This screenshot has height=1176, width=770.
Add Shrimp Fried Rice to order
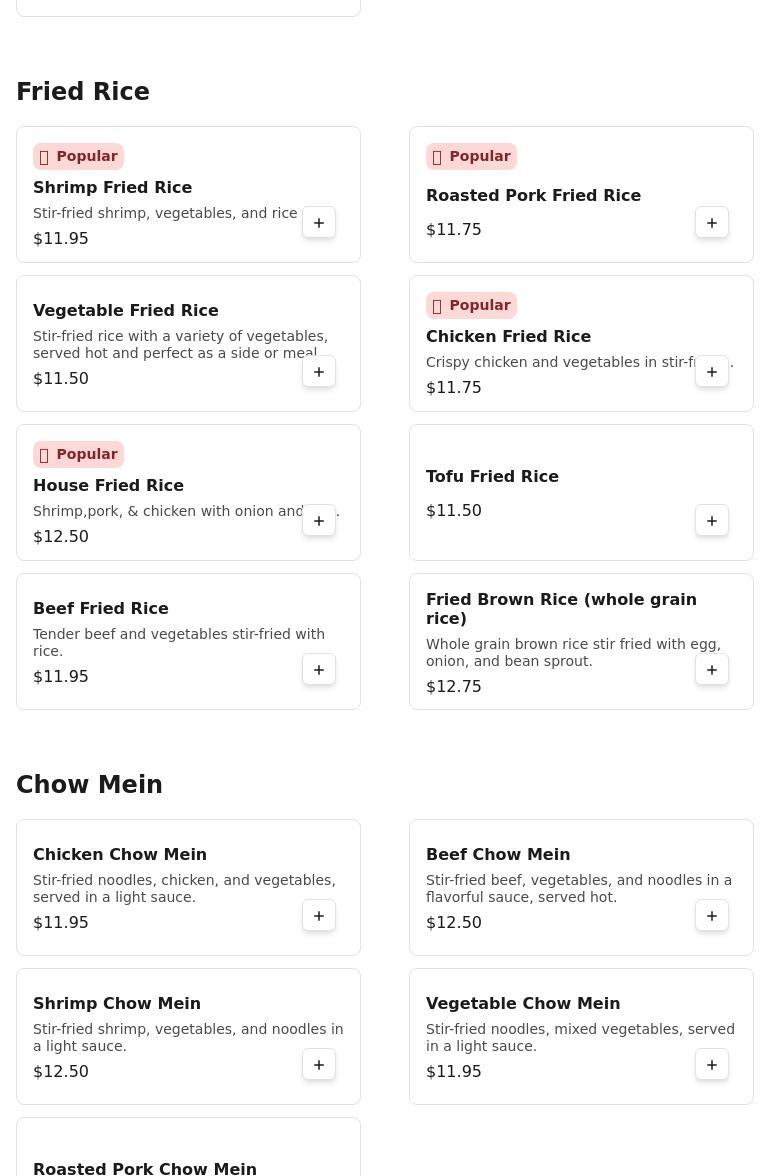coord(319,223)
